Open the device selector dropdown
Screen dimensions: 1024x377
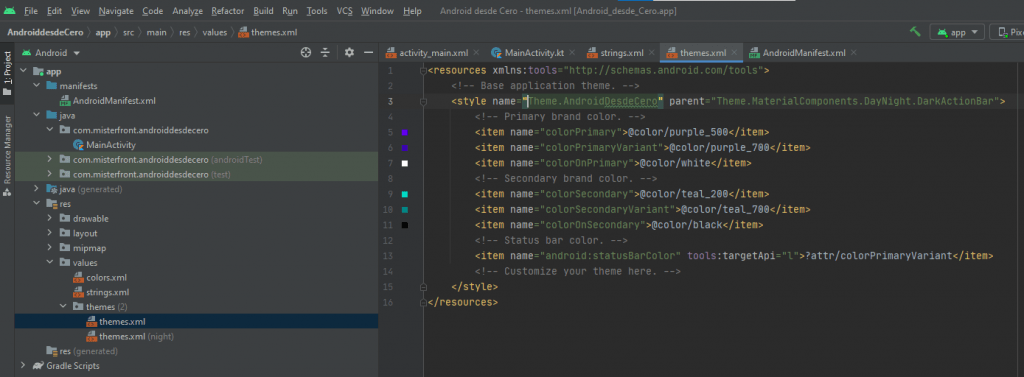click(1008, 32)
